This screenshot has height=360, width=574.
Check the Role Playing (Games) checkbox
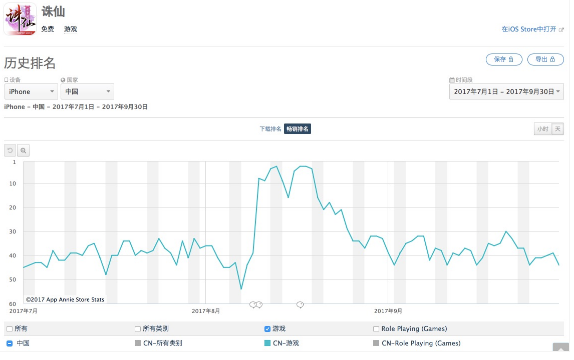376,329
